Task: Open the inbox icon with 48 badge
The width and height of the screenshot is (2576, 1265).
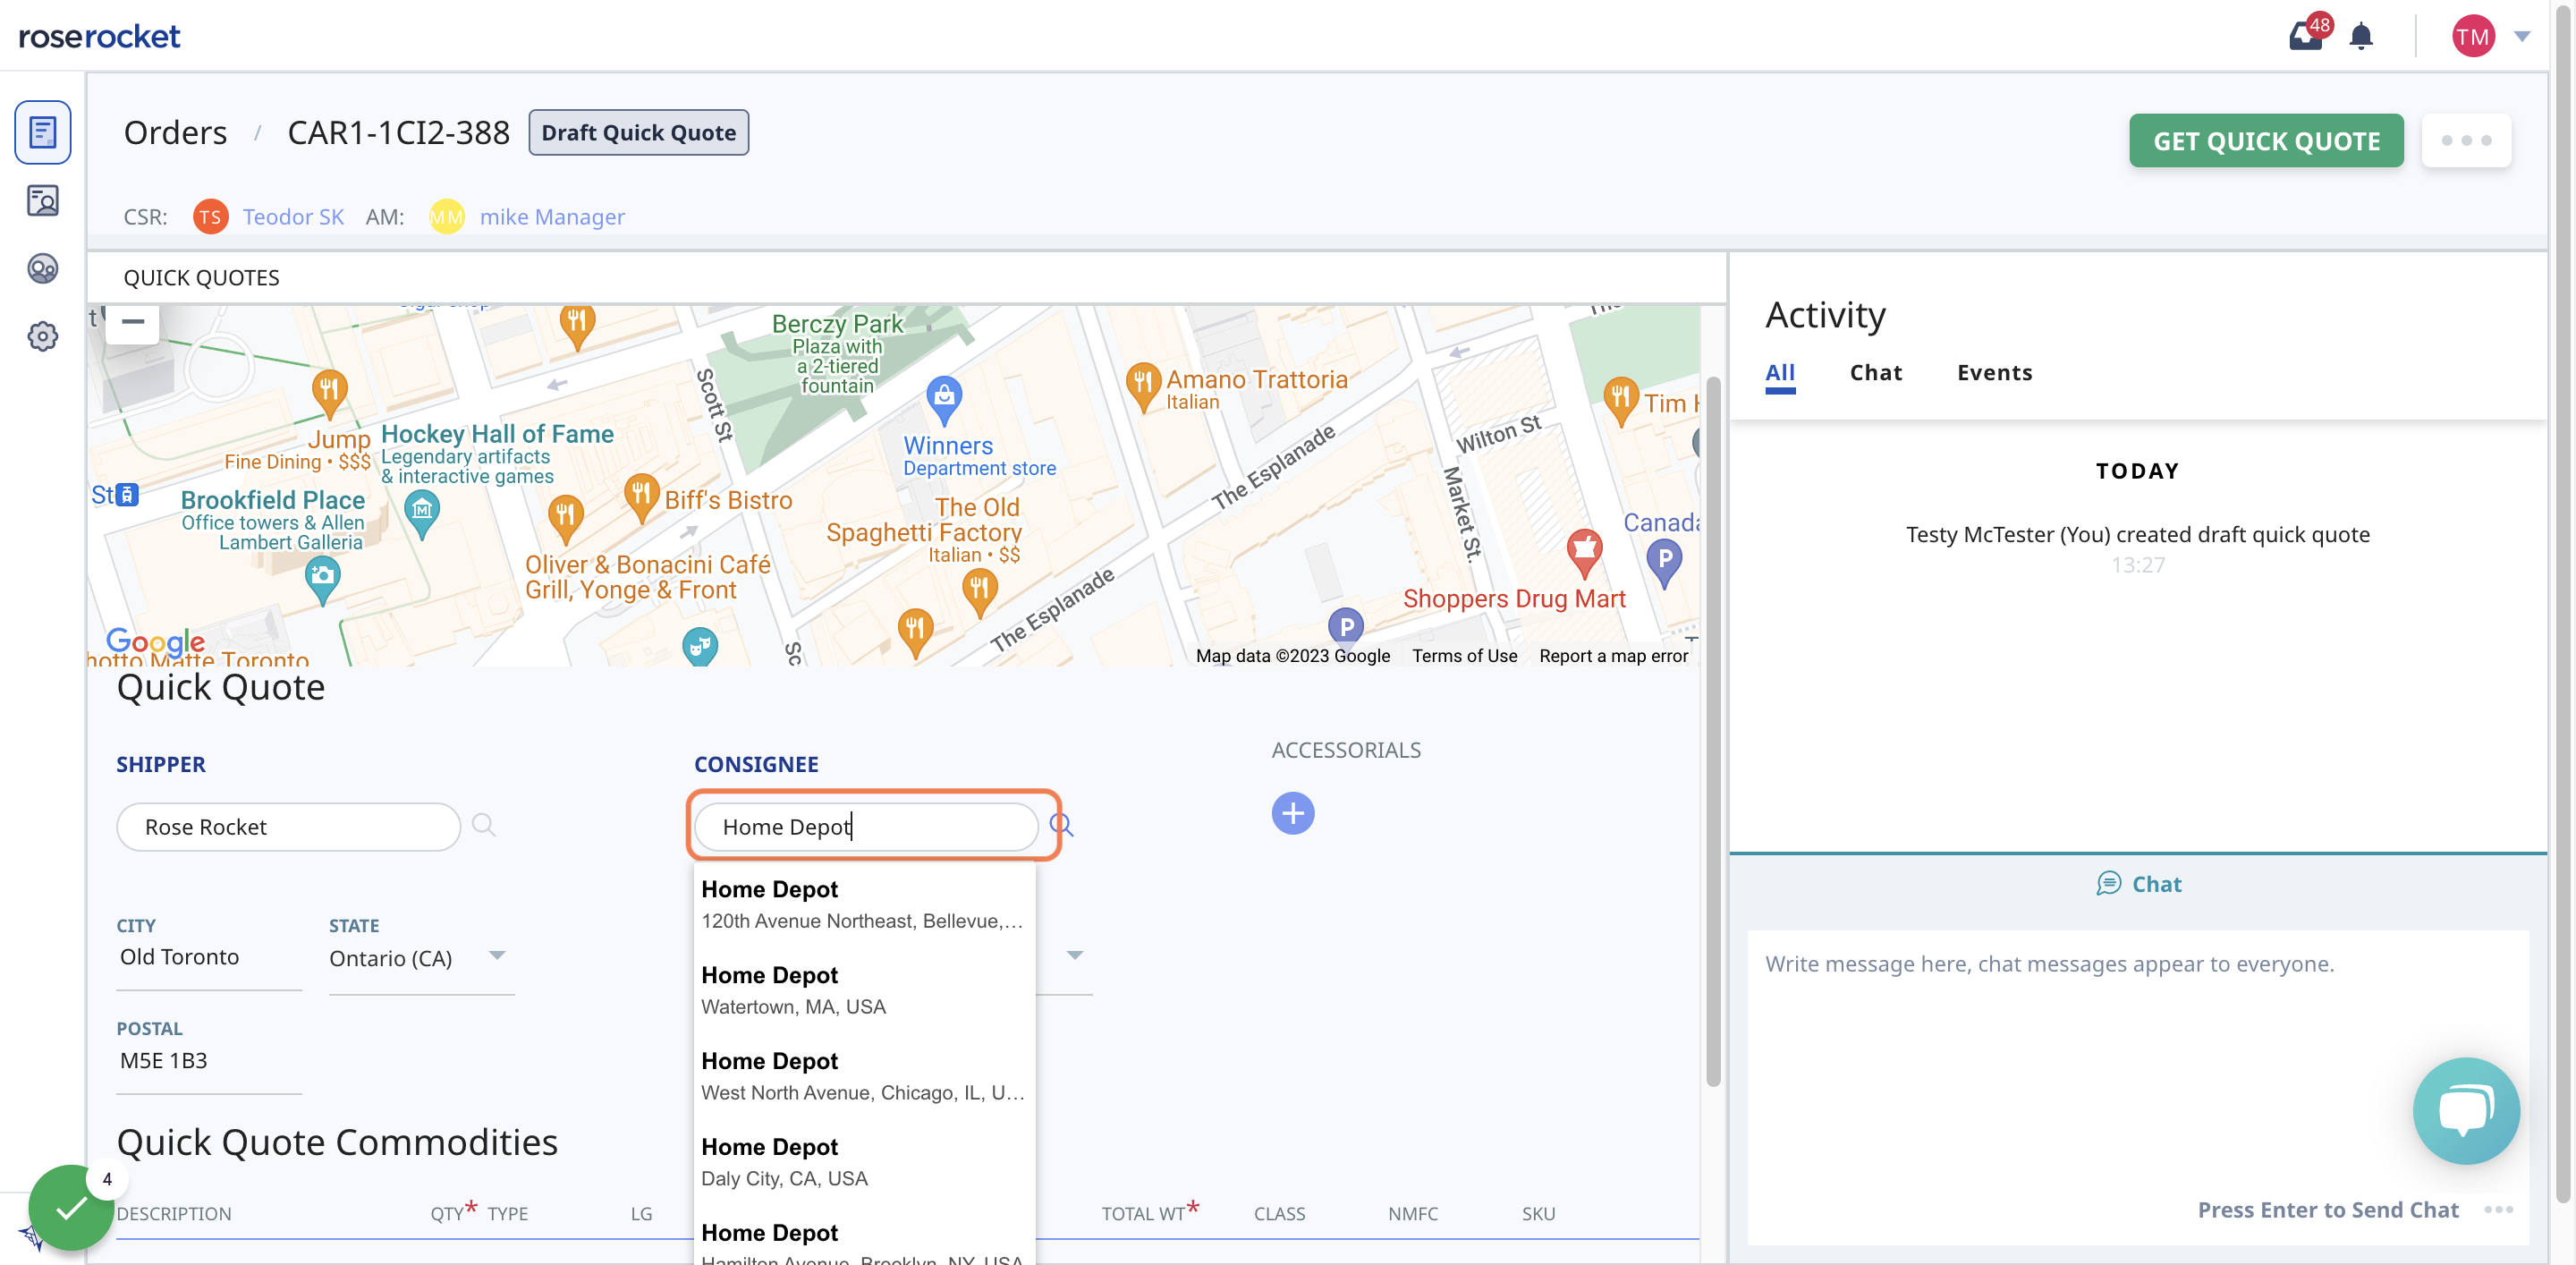Action: [x=2305, y=36]
